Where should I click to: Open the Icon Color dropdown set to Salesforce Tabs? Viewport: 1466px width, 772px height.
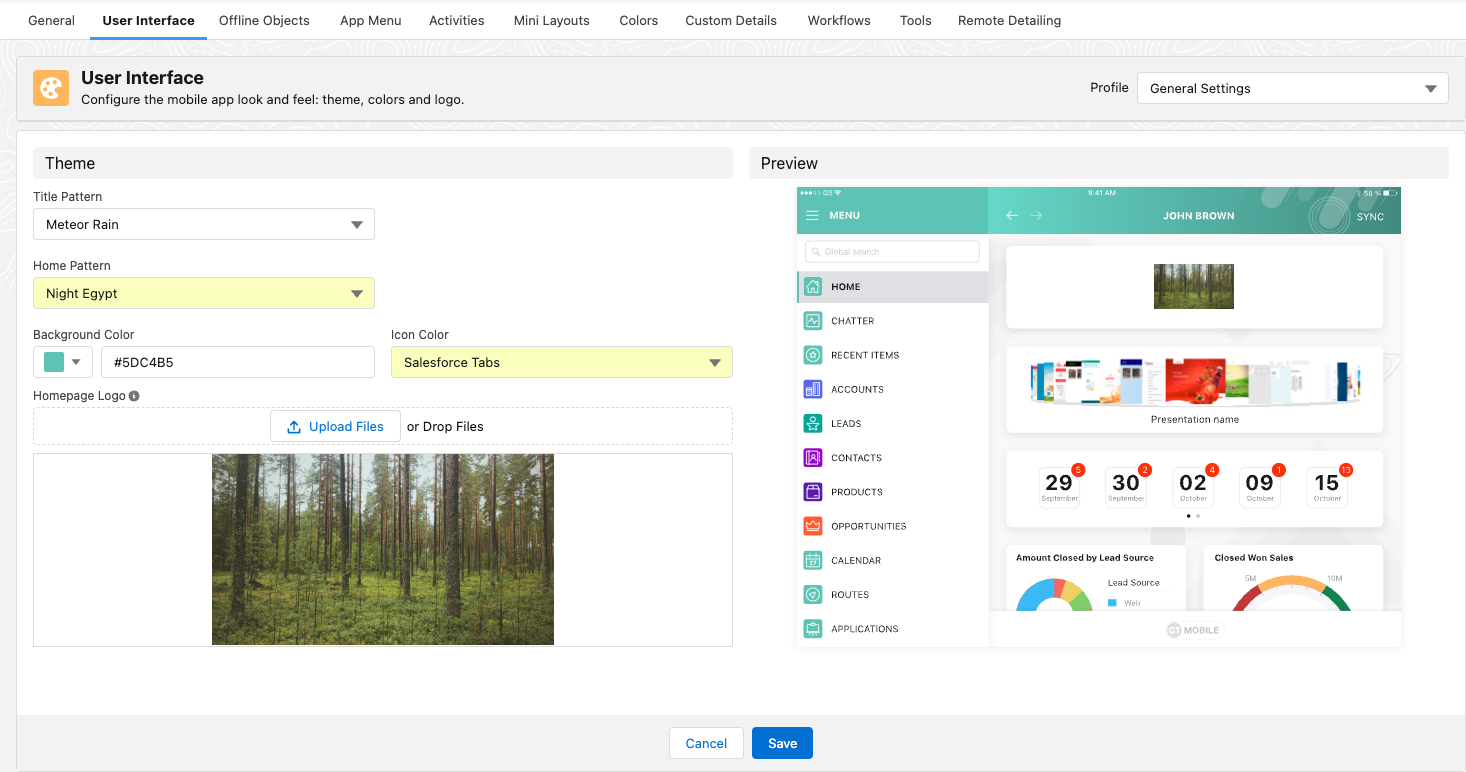point(561,362)
